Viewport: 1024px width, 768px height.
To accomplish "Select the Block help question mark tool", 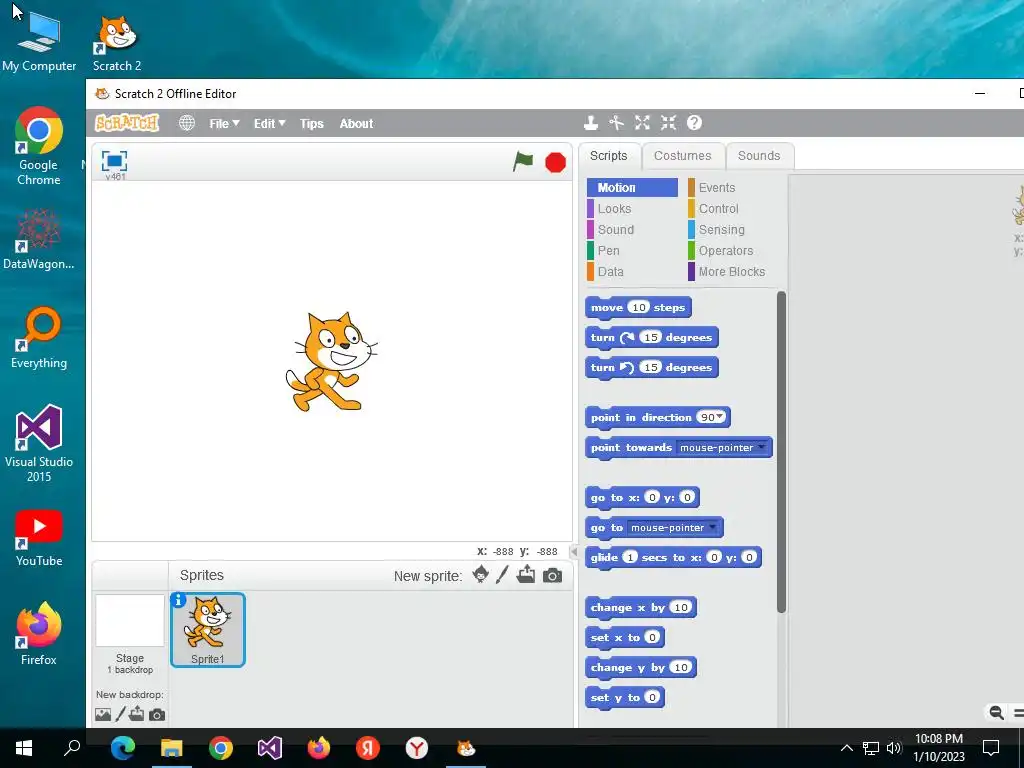I will pos(694,123).
